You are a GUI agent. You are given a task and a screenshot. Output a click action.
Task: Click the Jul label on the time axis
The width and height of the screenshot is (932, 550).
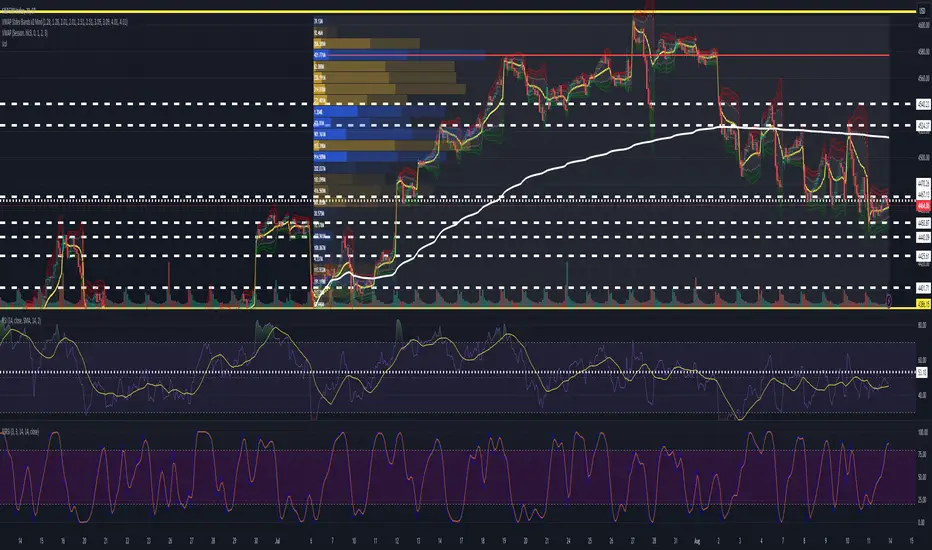(277, 541)
